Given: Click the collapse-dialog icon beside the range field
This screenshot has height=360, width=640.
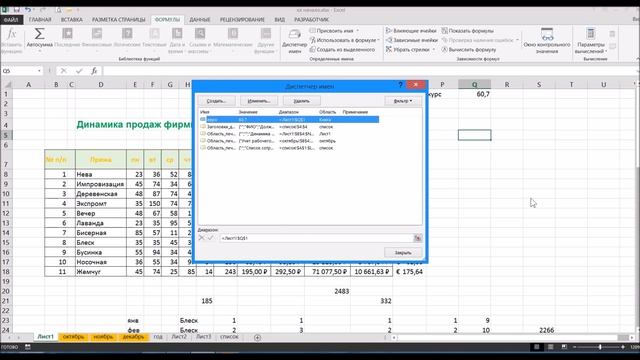Looking at the screenshot, I should [x=418, y=238].
